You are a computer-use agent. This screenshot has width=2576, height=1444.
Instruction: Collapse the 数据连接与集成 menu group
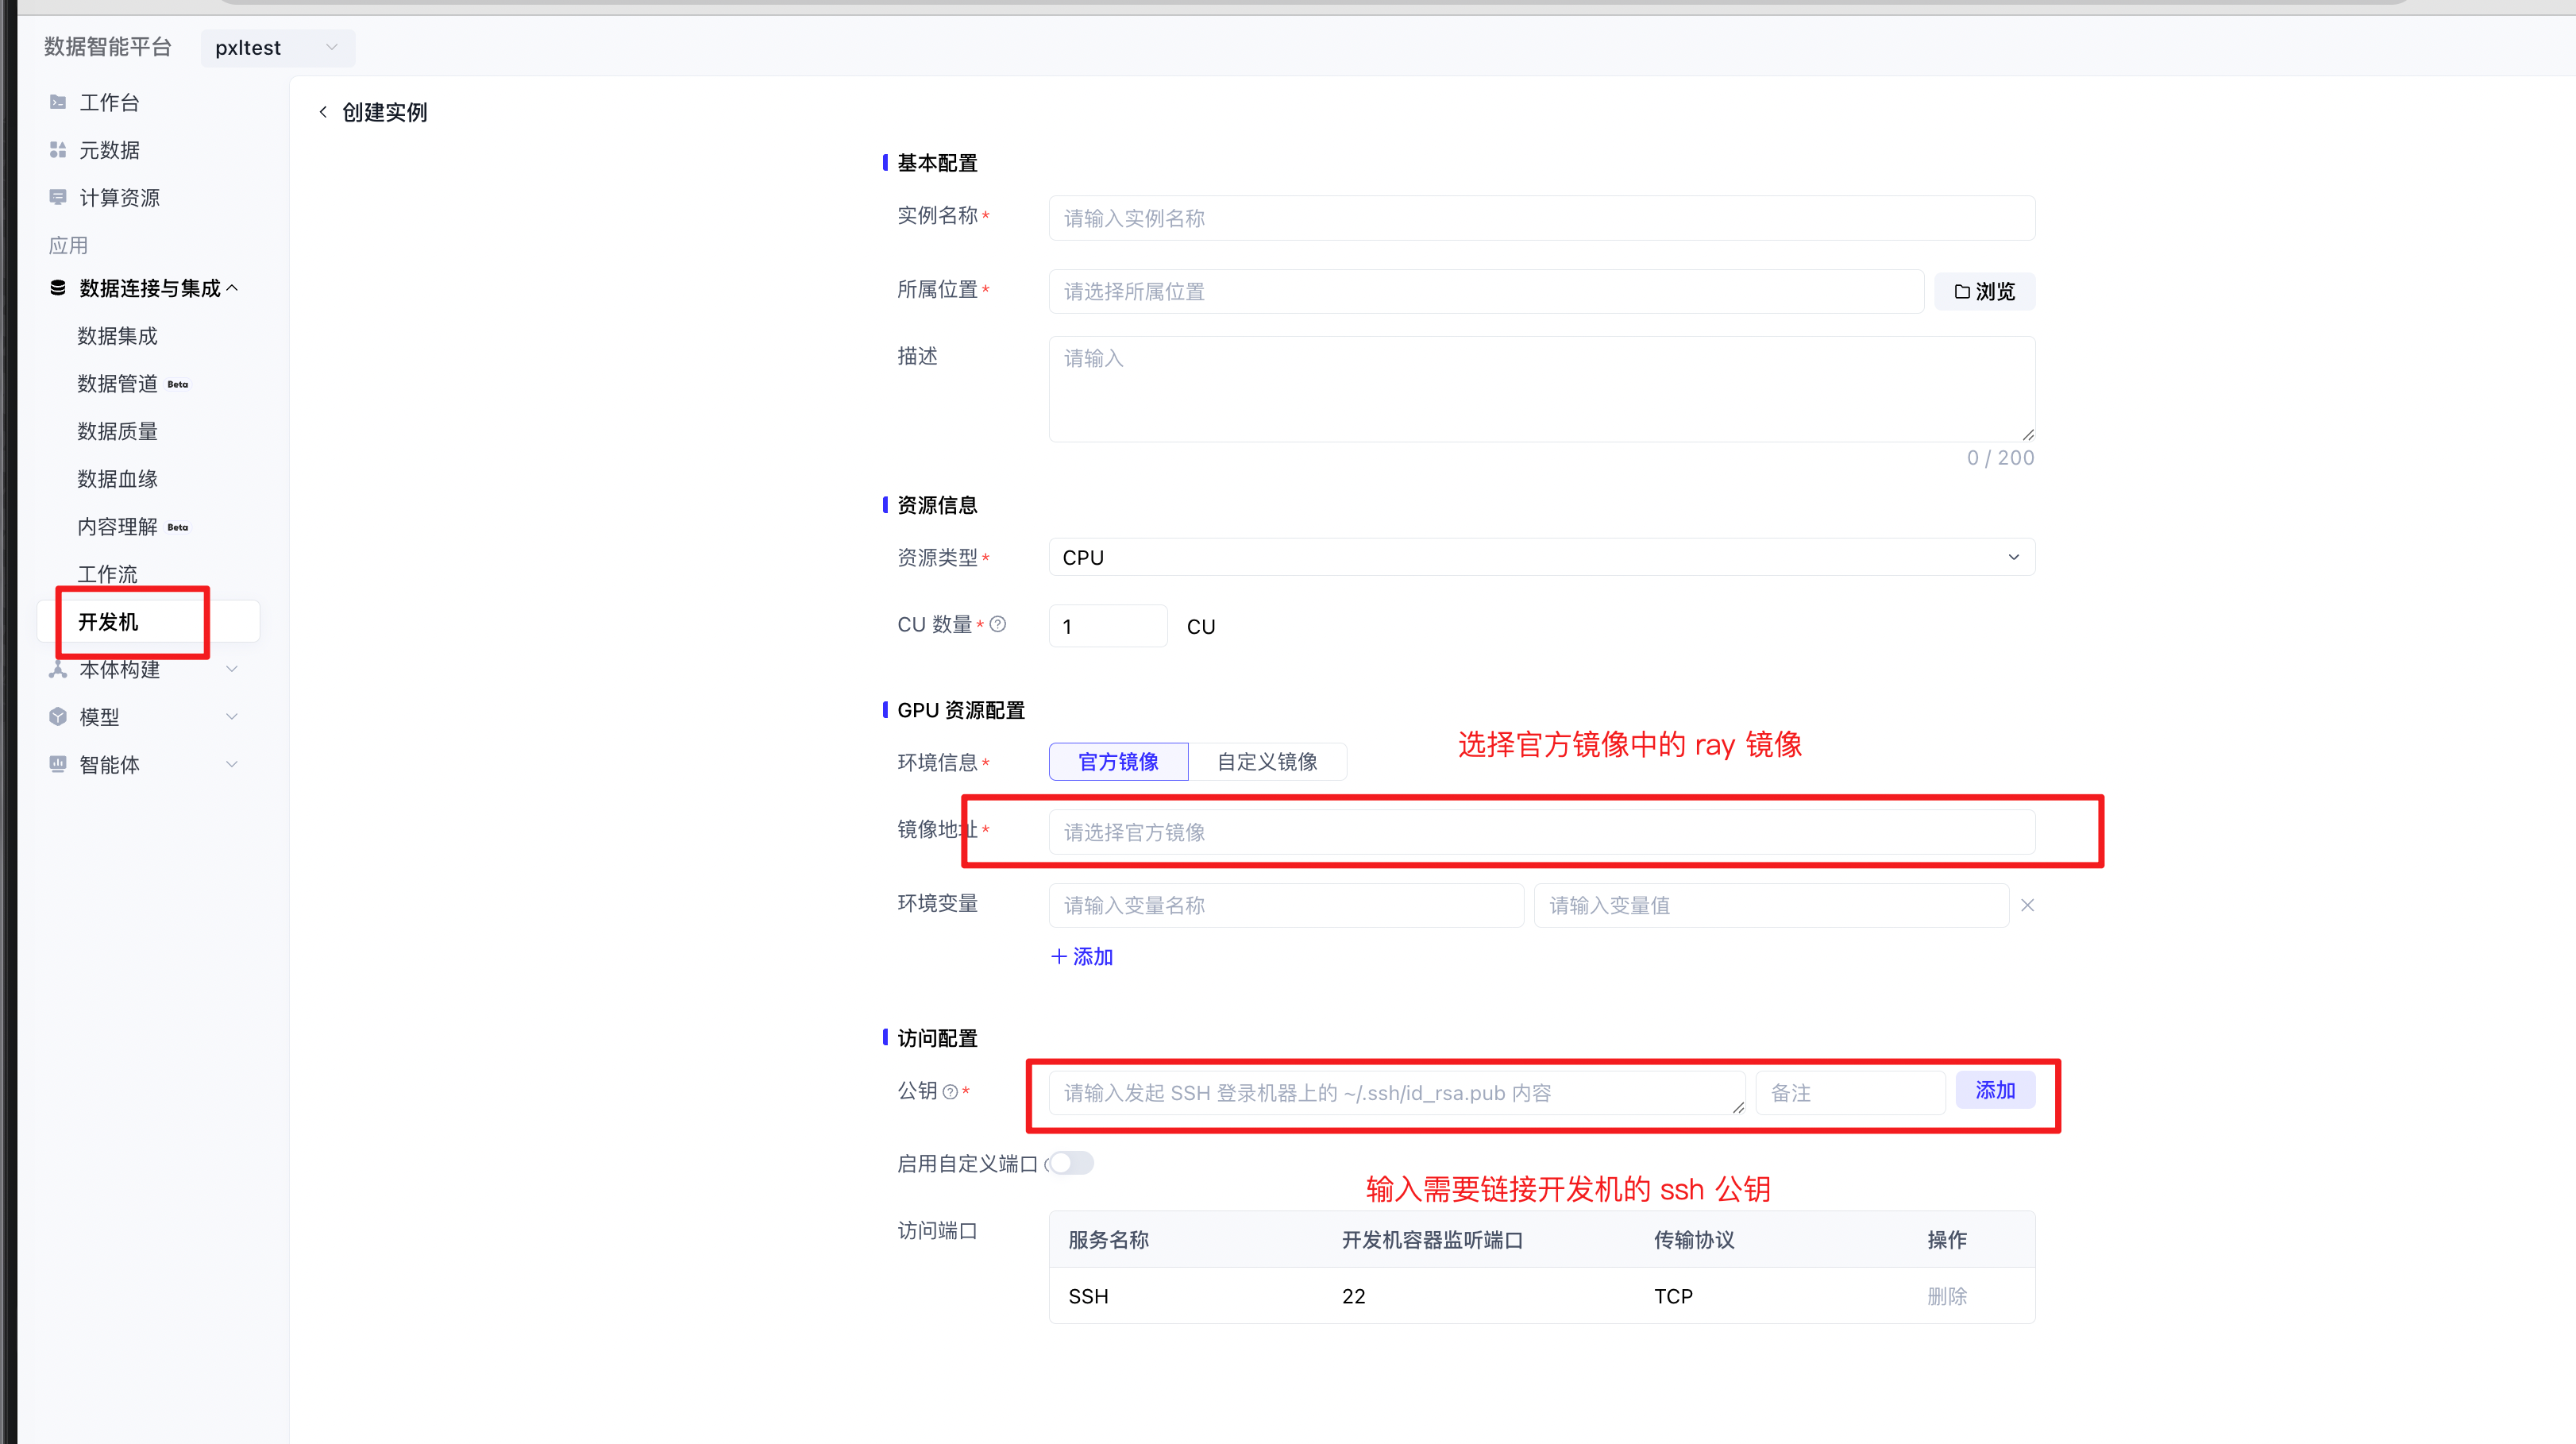pos(233,288)
